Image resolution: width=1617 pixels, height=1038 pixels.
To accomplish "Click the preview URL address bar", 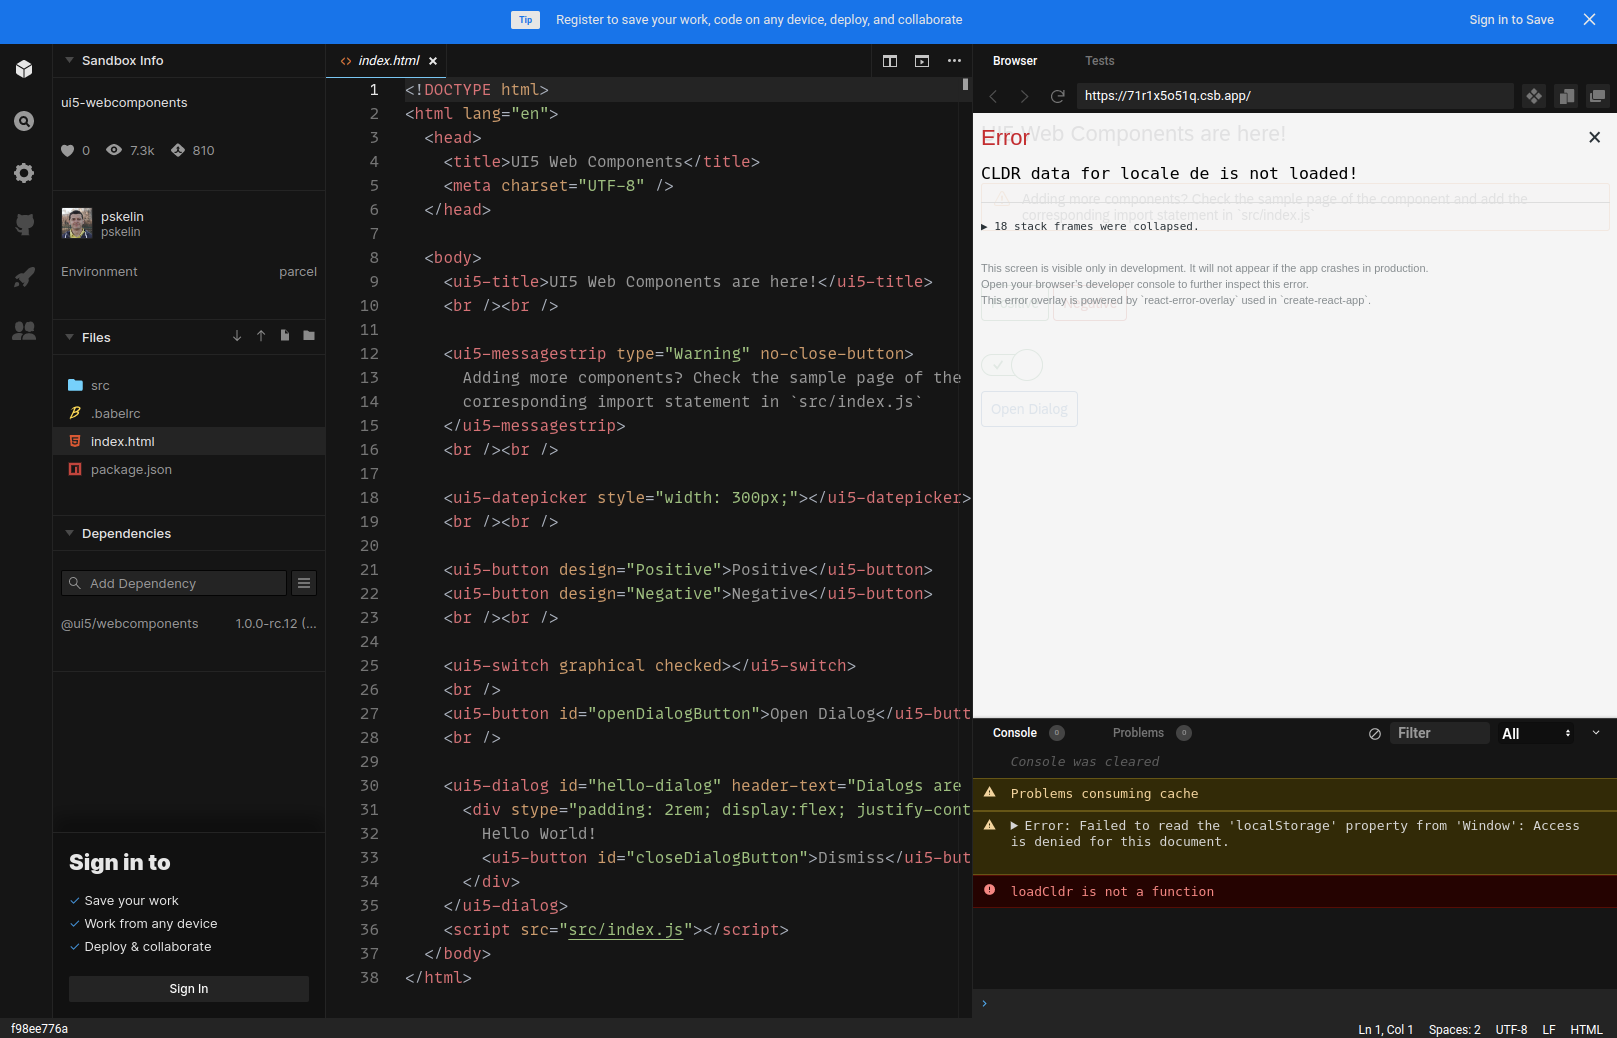I will (1290, 96).
